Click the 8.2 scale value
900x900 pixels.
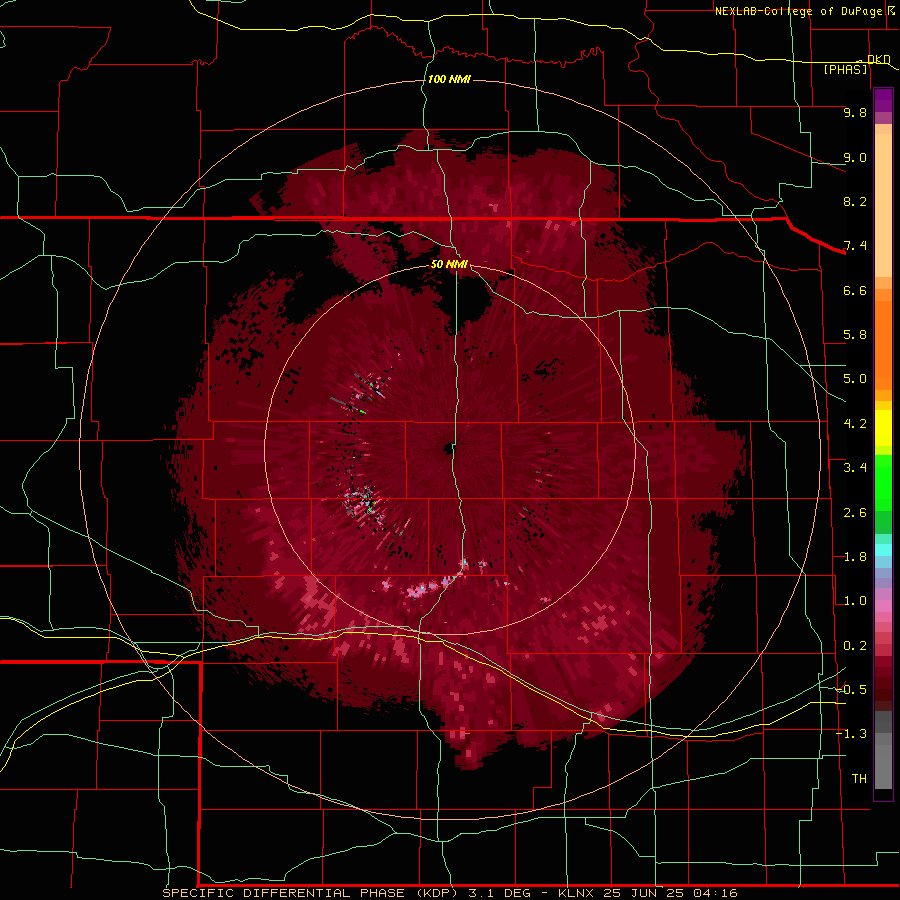[855, 201]
